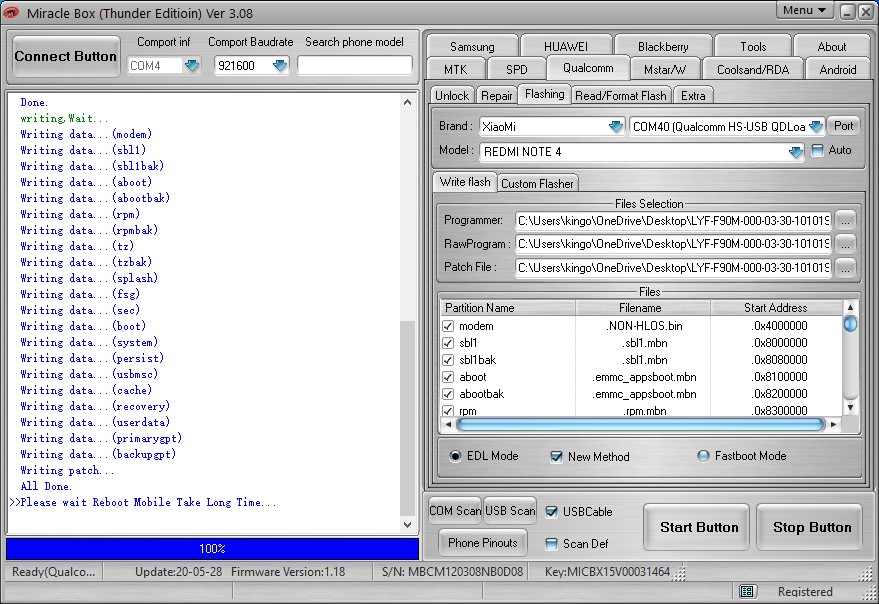Open the Extra sub-tab
879x604 pixels.
[x=693, y=96]
